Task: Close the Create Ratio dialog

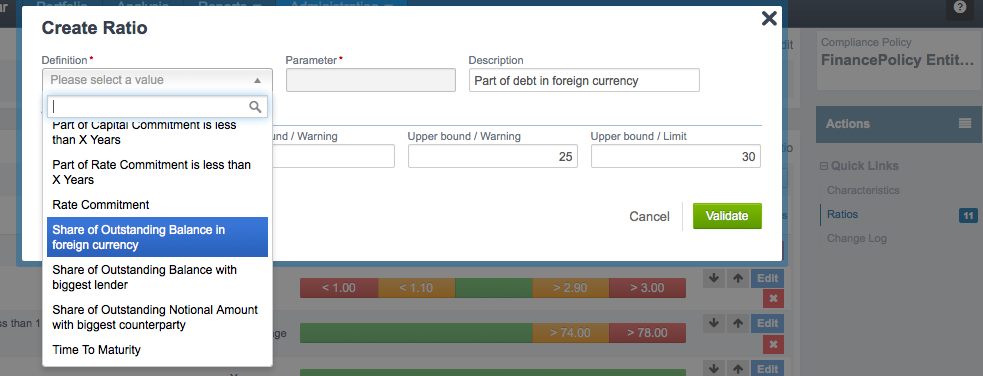Action: [769, 19]
